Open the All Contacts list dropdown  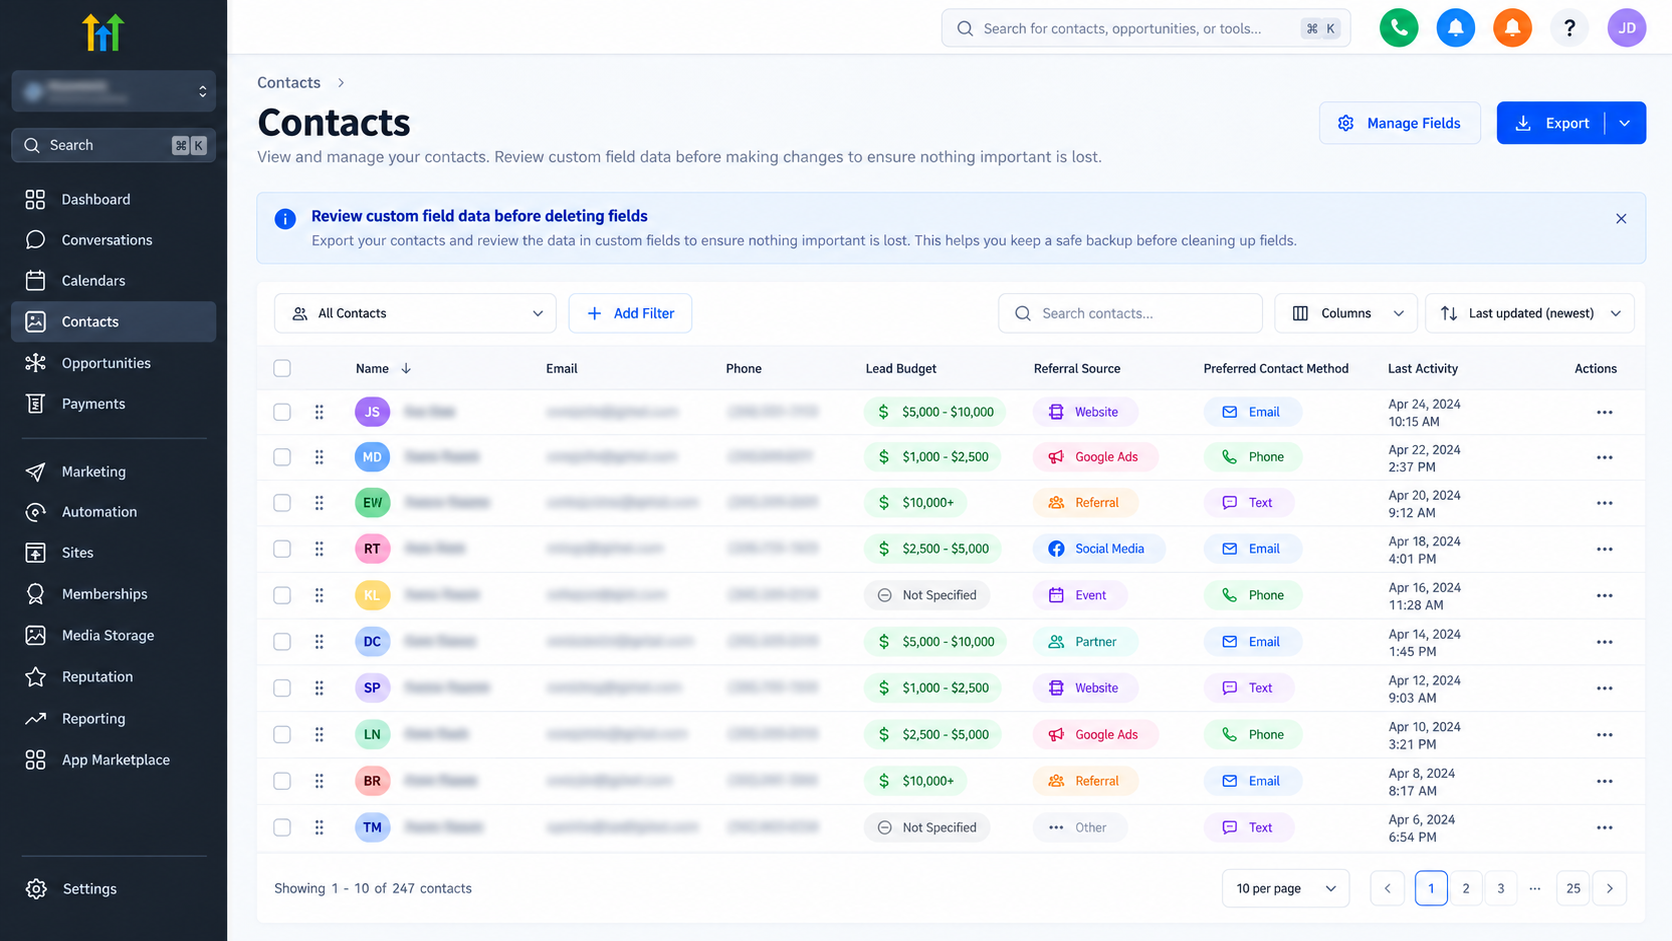tap(415, 313)
